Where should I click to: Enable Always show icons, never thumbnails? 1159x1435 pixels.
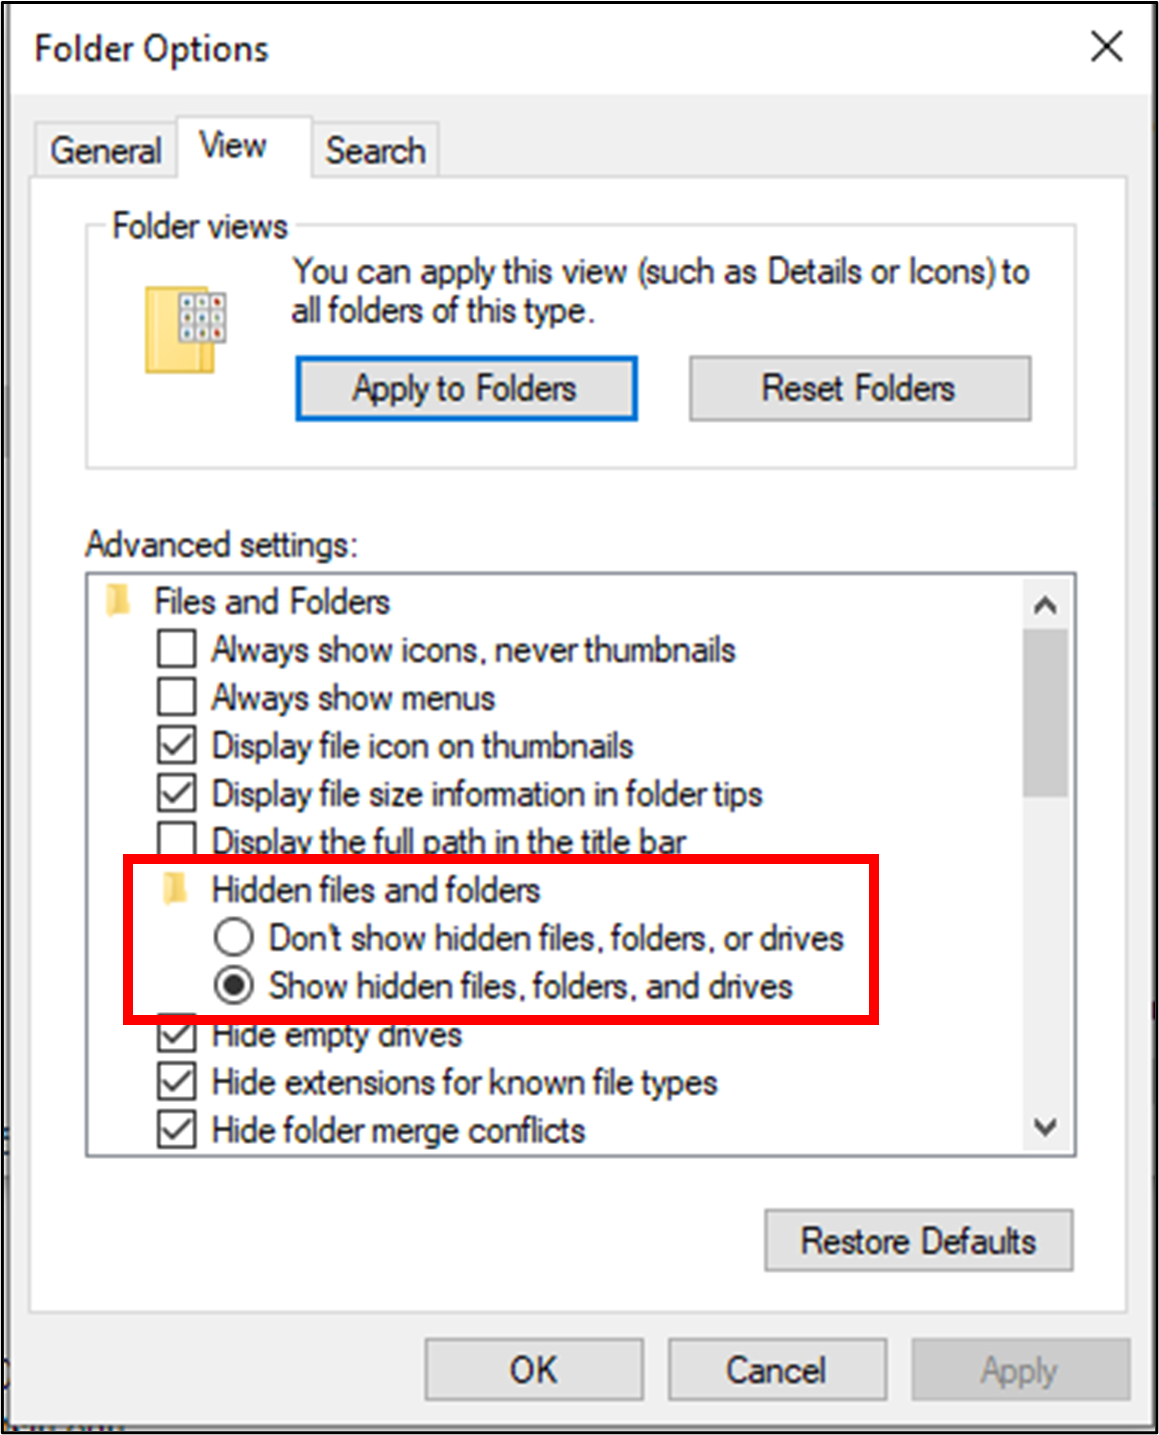[177, 649]
